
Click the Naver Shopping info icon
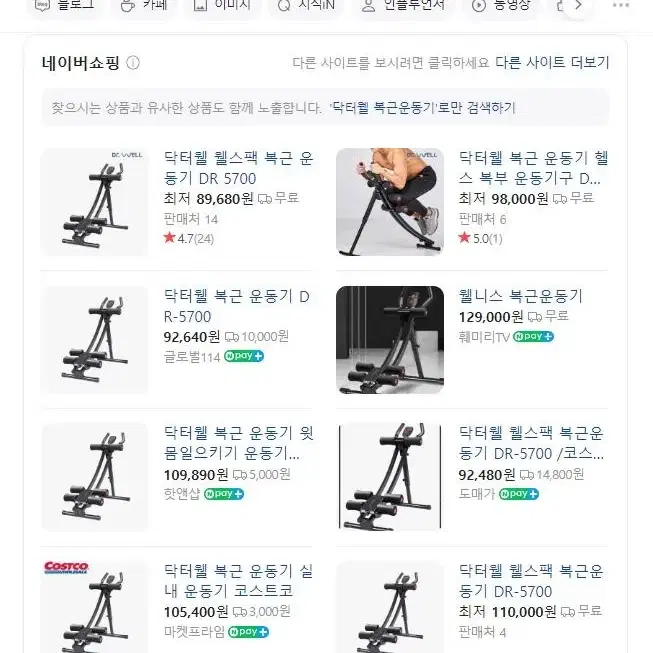coord(133,63)
